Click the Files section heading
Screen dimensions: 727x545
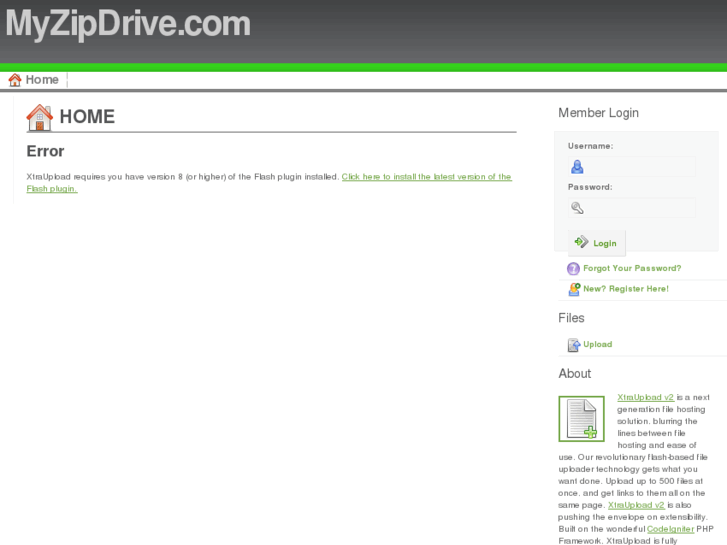pos(571,318)
